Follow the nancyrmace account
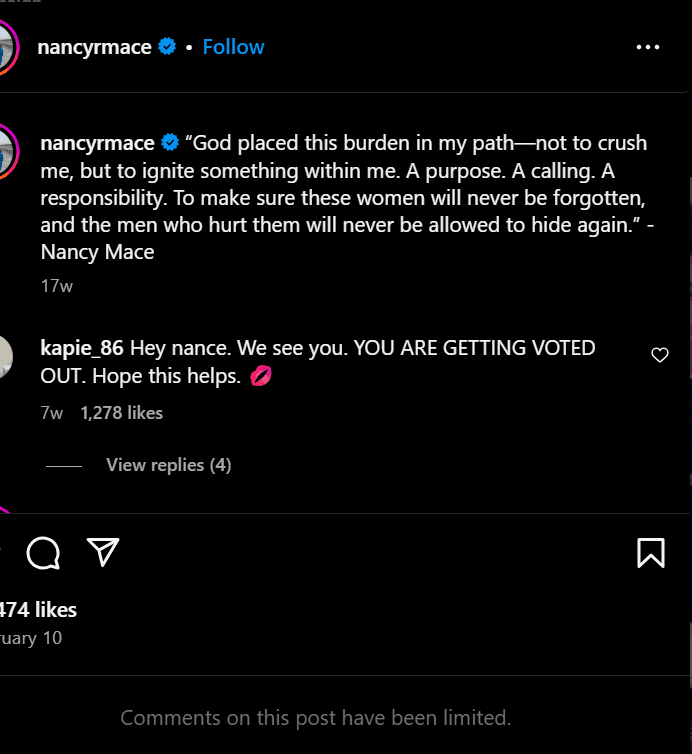692x754 pixels. [233, 47]
